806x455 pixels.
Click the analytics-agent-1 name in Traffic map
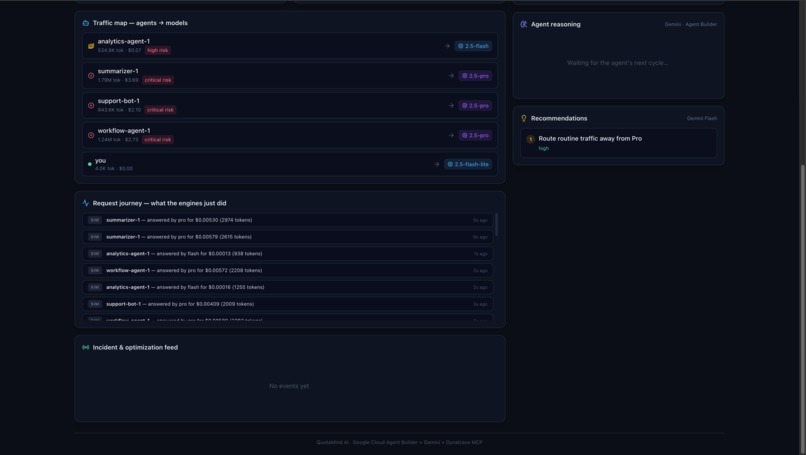(x=124, y=42)
